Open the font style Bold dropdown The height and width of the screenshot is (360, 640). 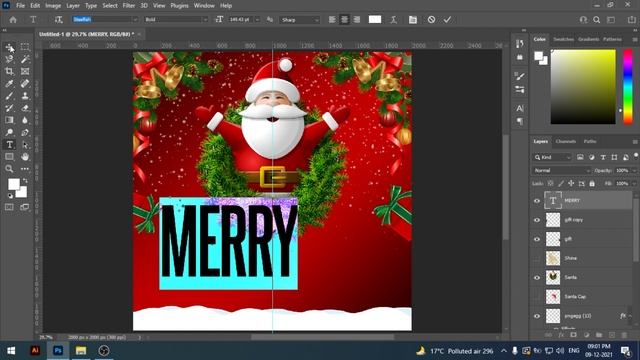tap(205, 20)
